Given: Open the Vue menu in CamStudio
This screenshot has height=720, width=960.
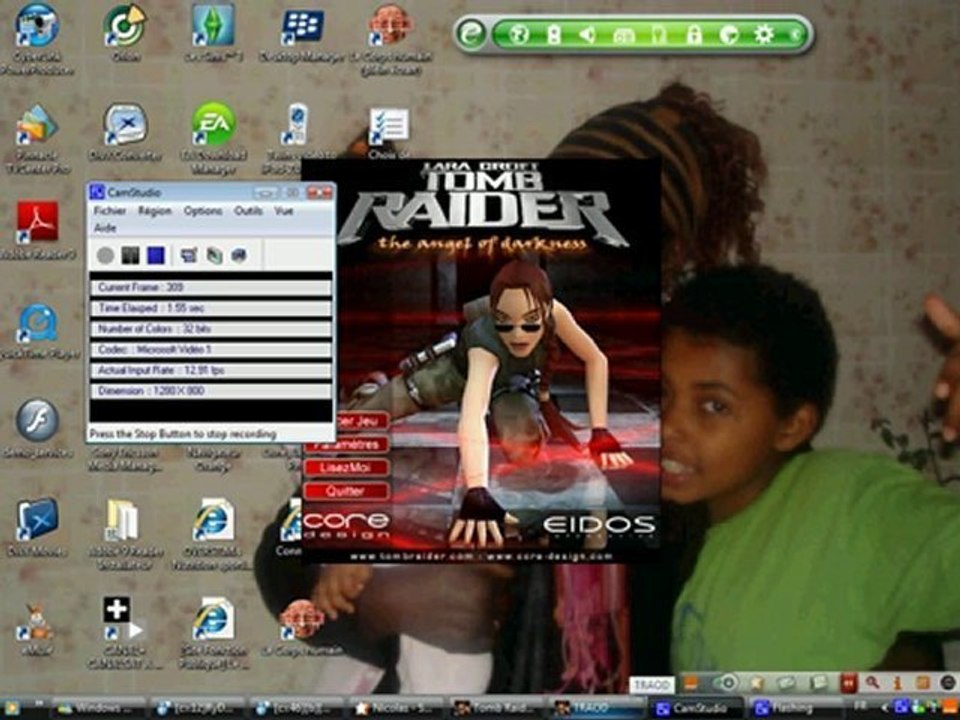Looking at the screenshot, I should (x=283, y=211).
